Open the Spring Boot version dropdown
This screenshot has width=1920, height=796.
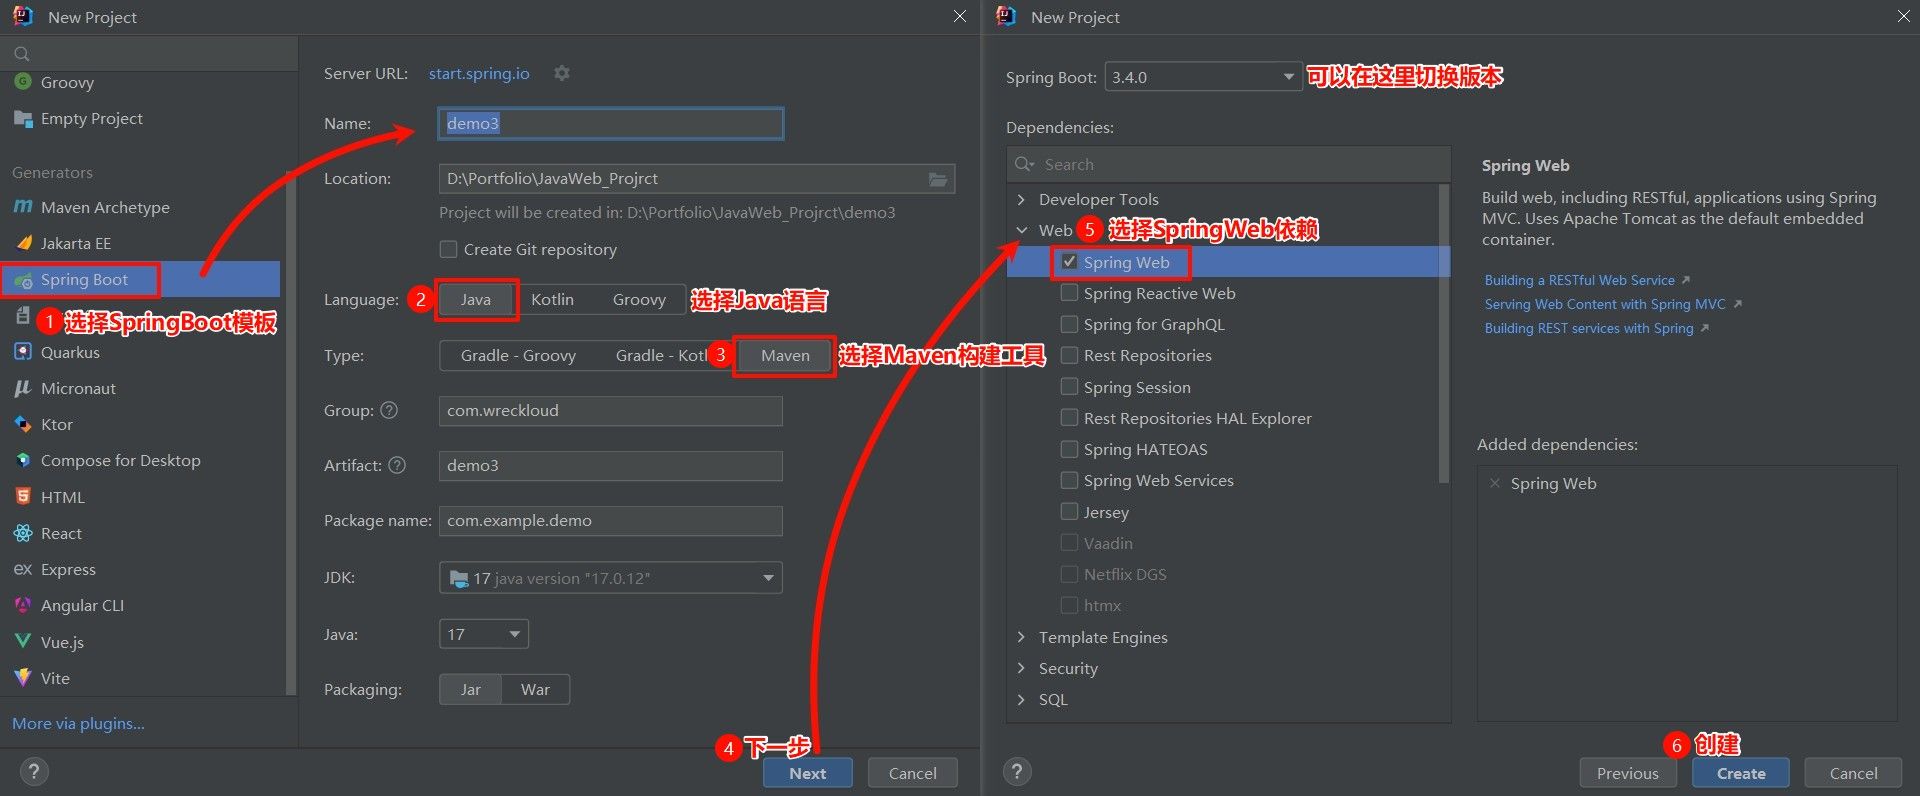tap(1203, 77)
